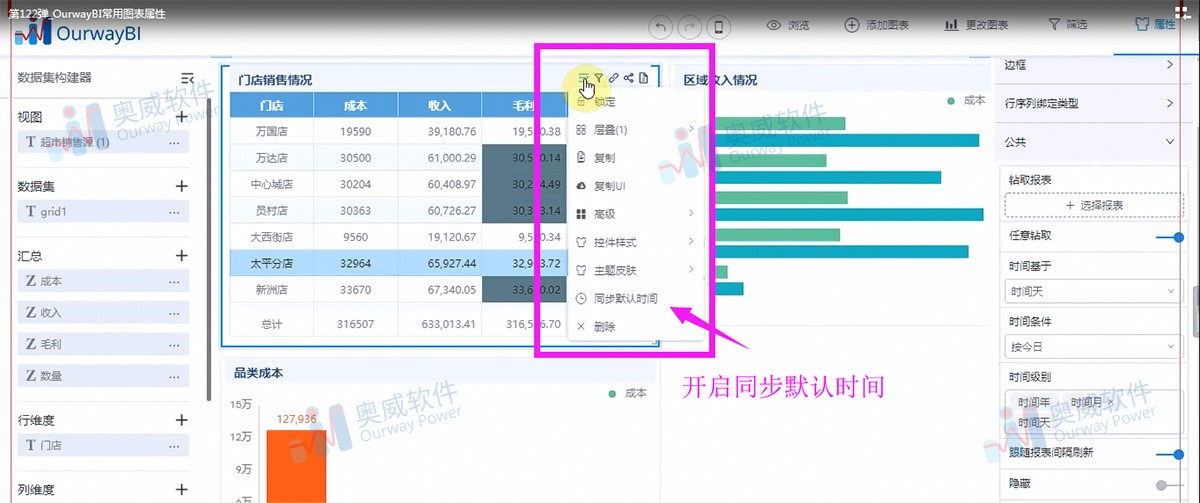This screenshot has width=1200, height=503.
Task: Open the 时间条件 dropdown showing 按今日
Action: (1092, 347)
